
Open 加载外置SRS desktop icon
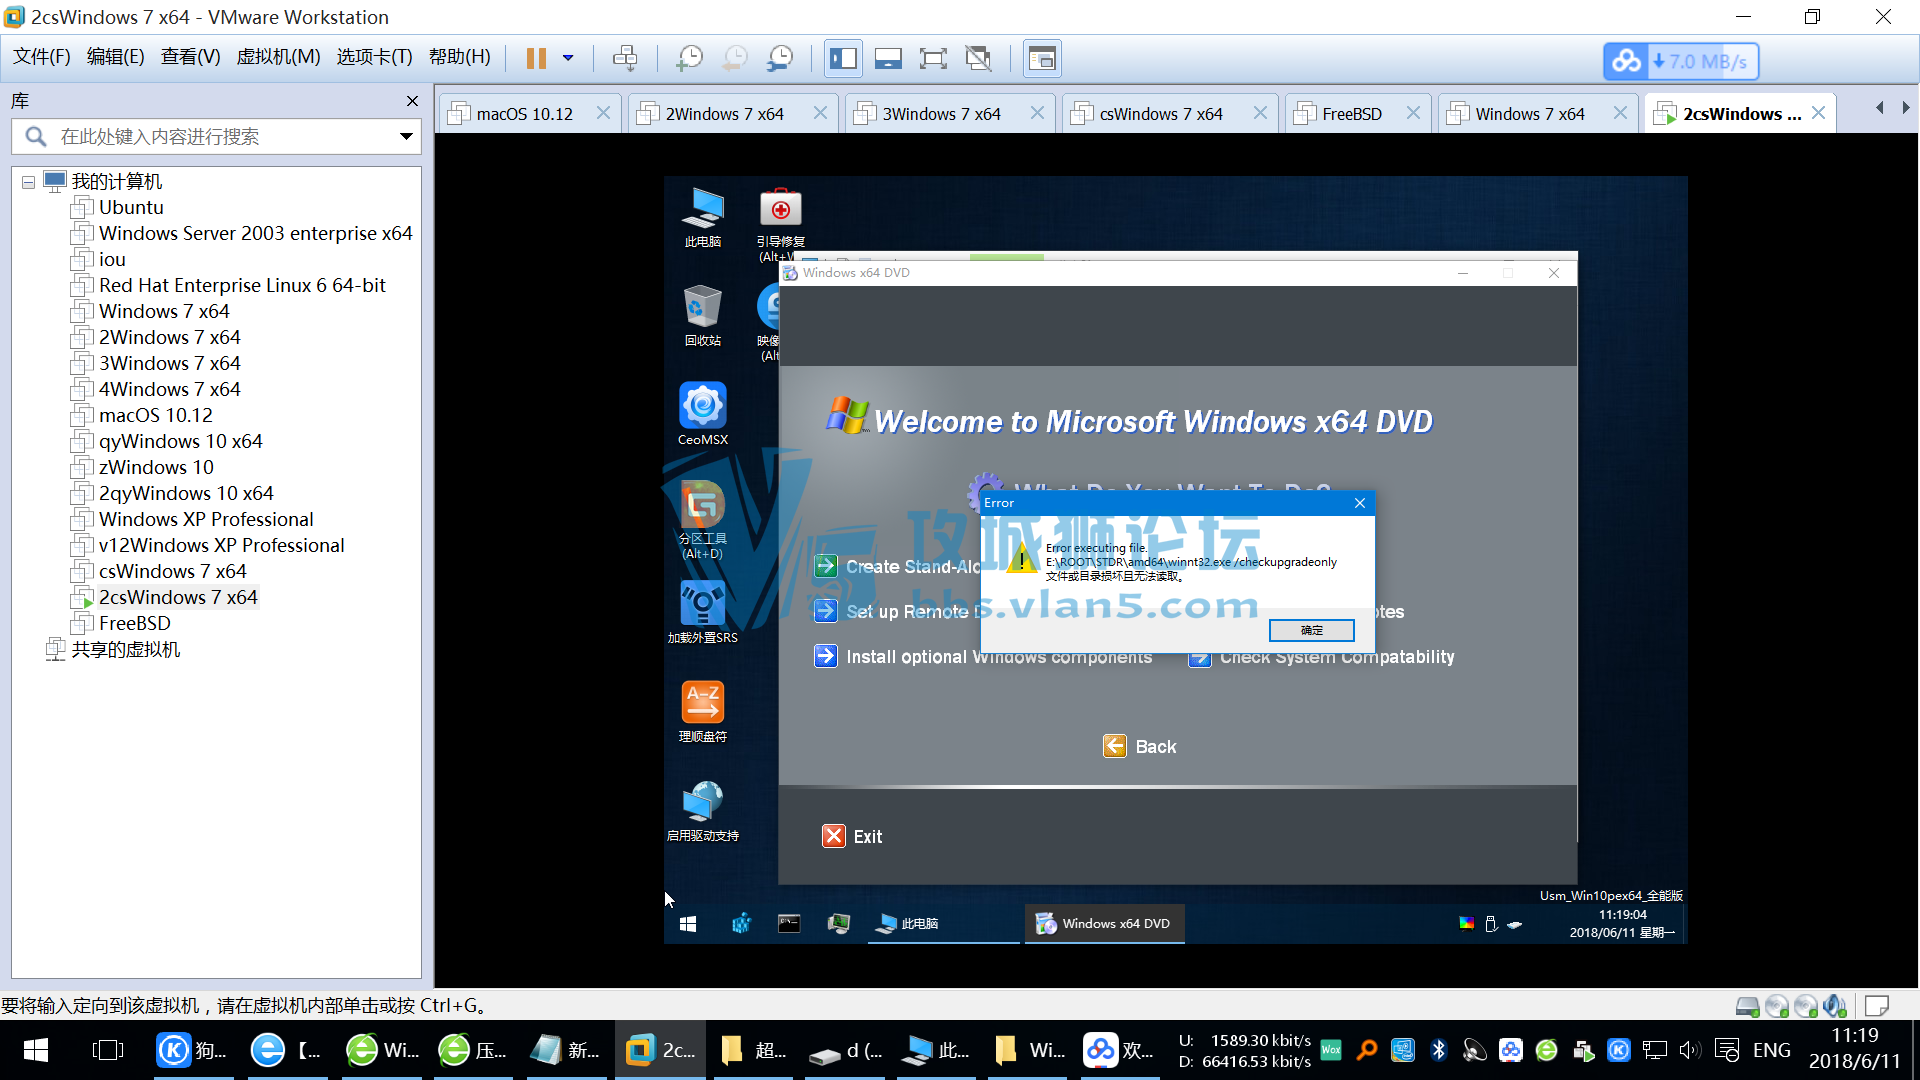pyautogui.click(x=703, y=612)
